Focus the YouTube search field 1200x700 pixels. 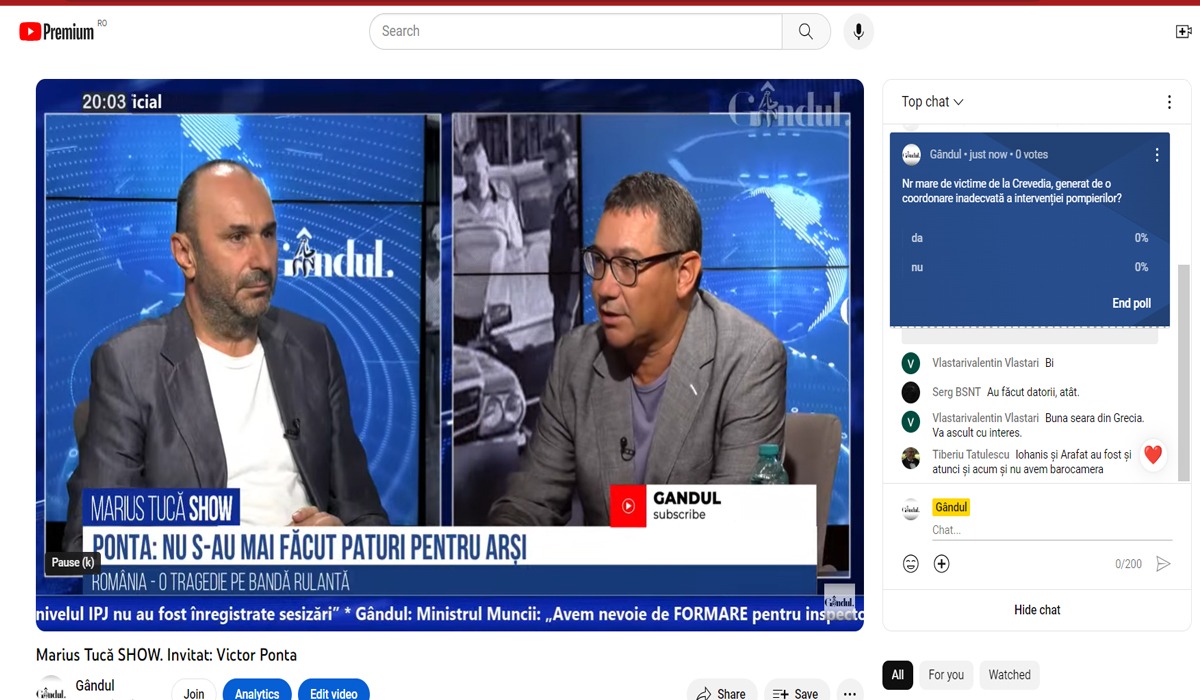click(x=576, y=31)
